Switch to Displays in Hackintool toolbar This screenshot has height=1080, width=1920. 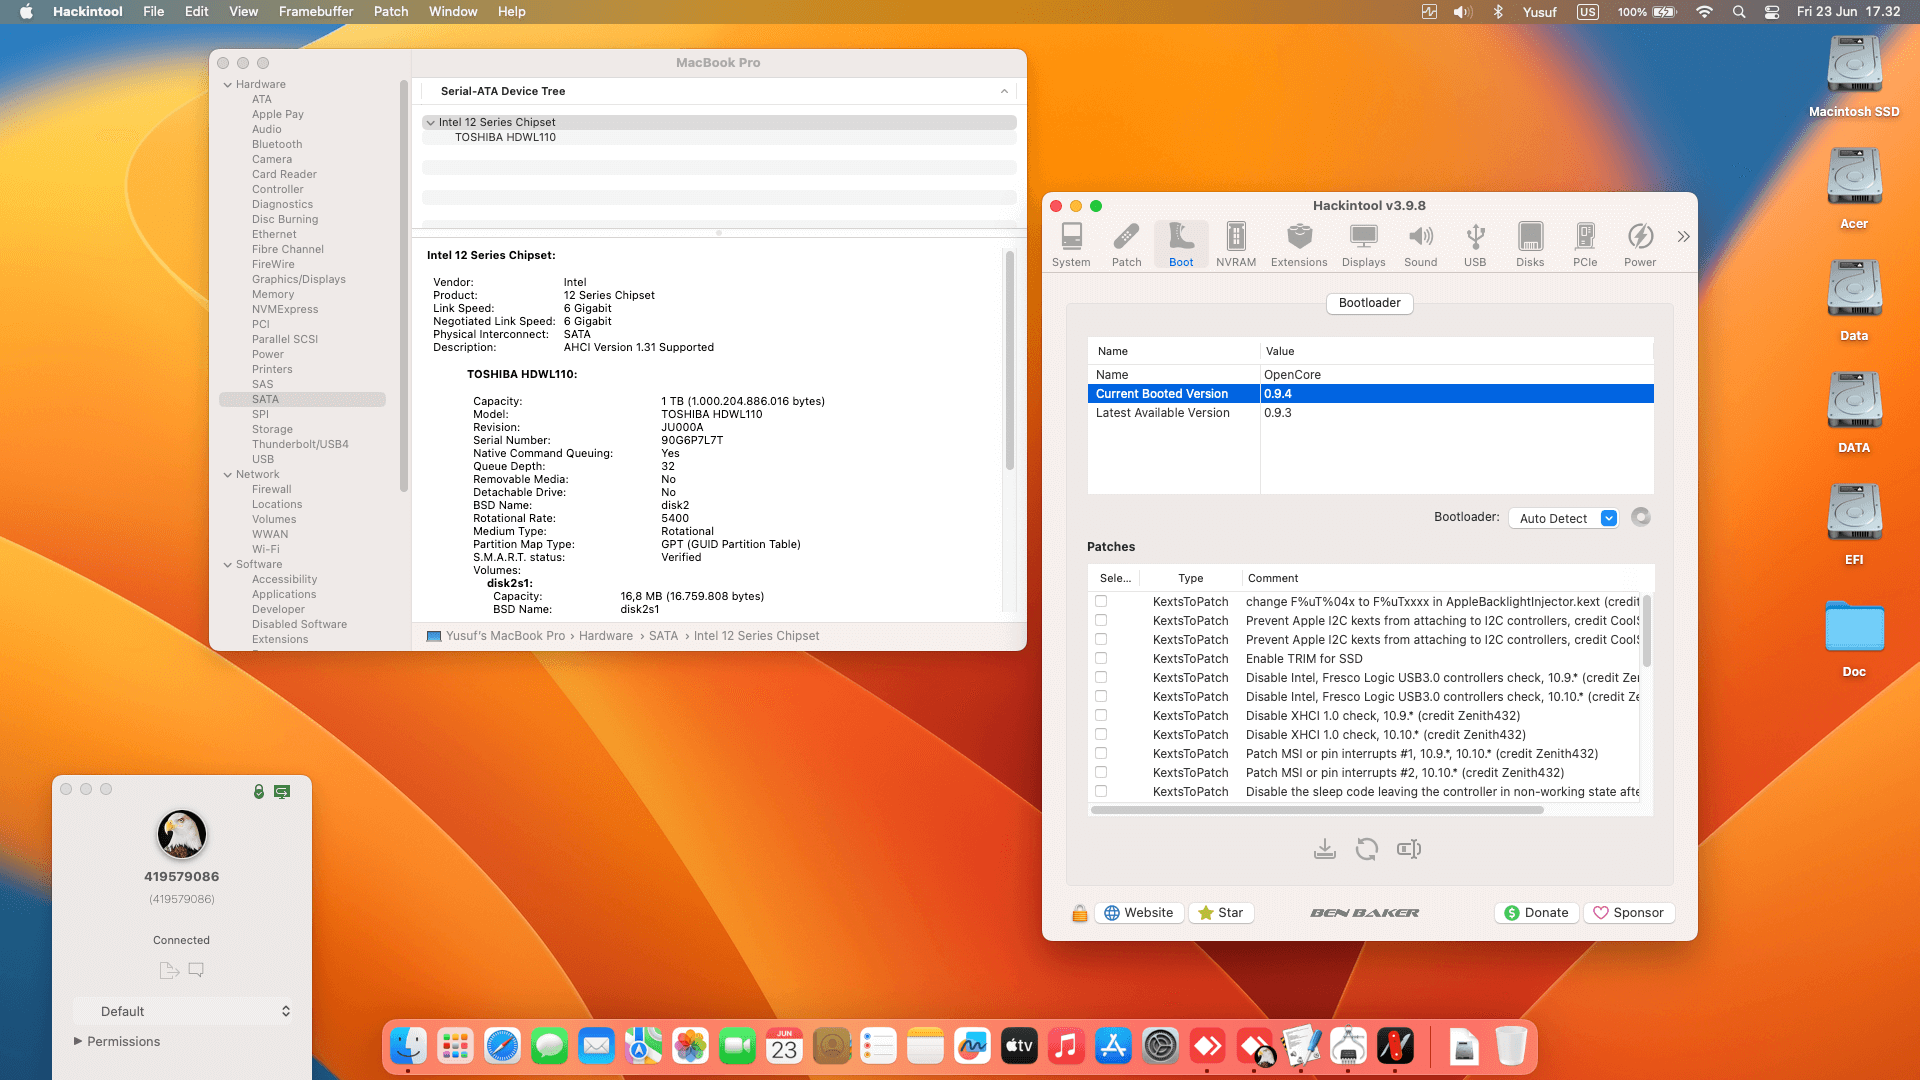(1363, 245)
